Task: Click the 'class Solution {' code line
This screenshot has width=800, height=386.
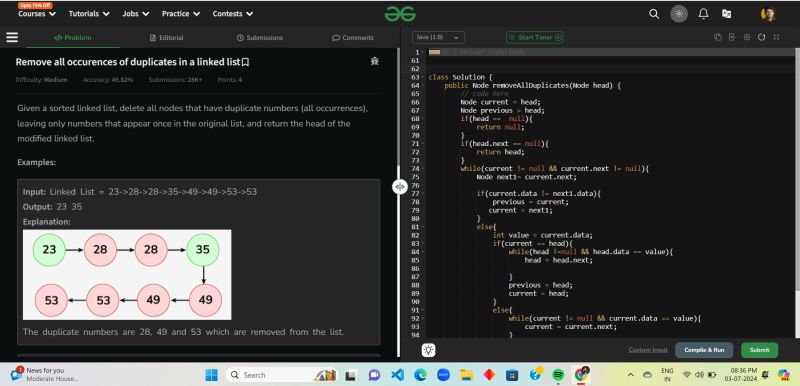Action: coord(460,78)
